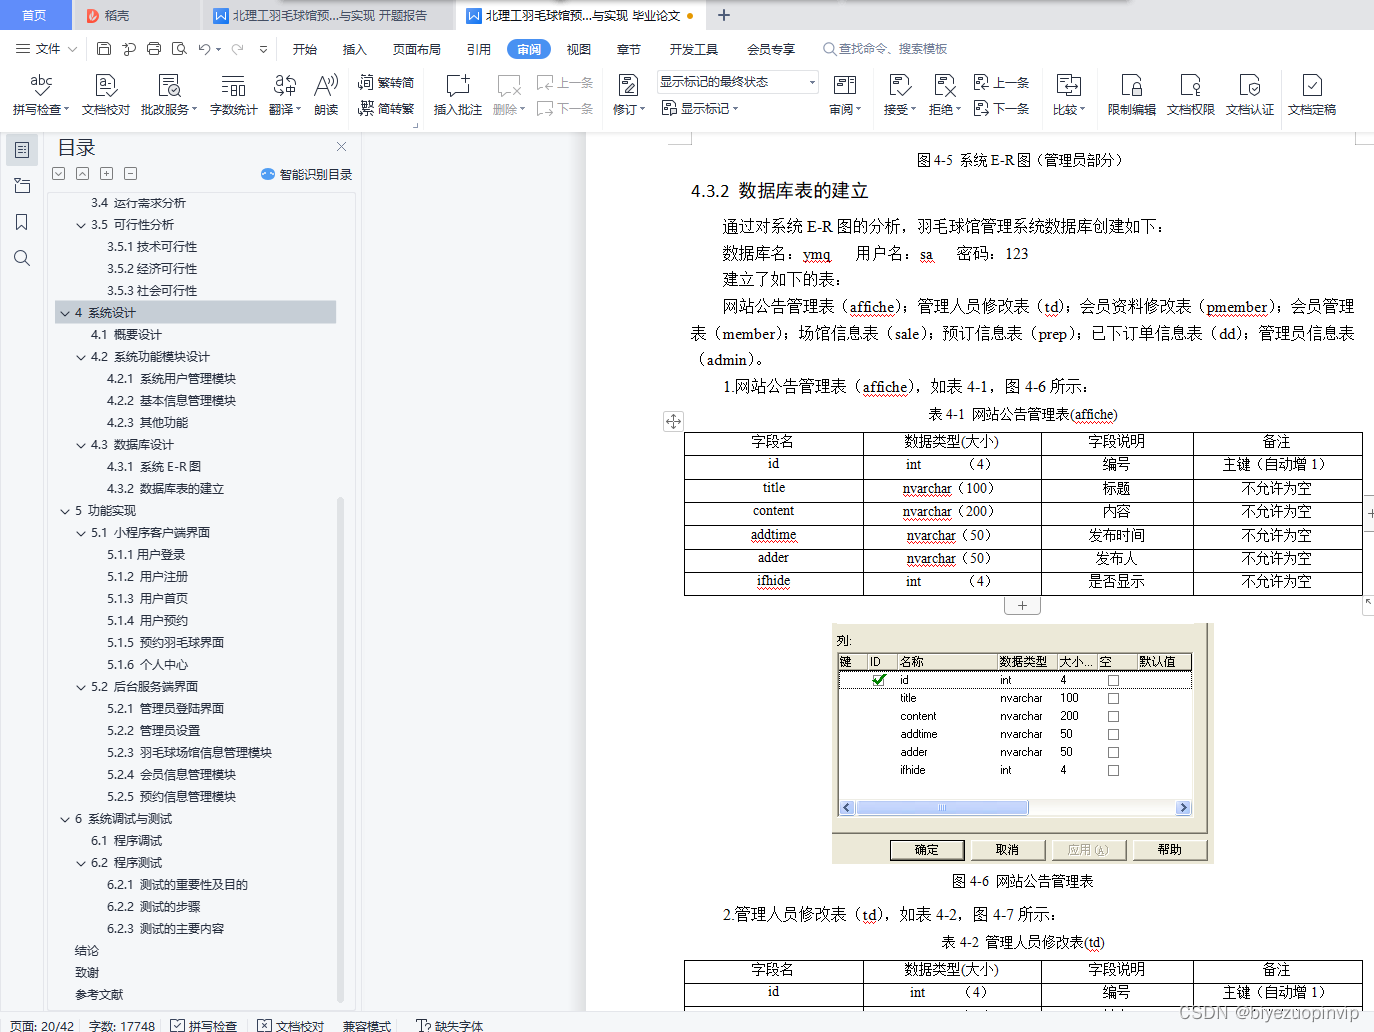
Task: Run document proofreading (文档校对)
Action: (x=106, y=95)
